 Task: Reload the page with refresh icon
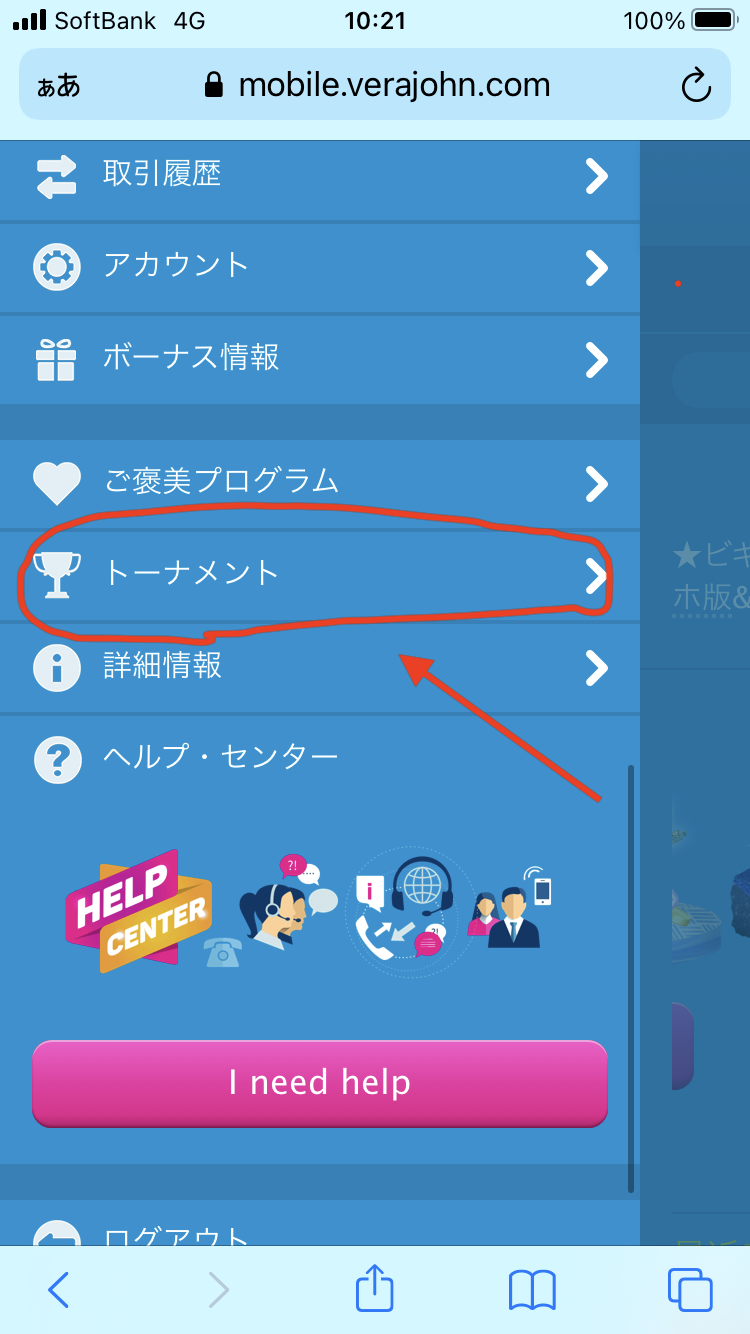[x=695, y=86]
